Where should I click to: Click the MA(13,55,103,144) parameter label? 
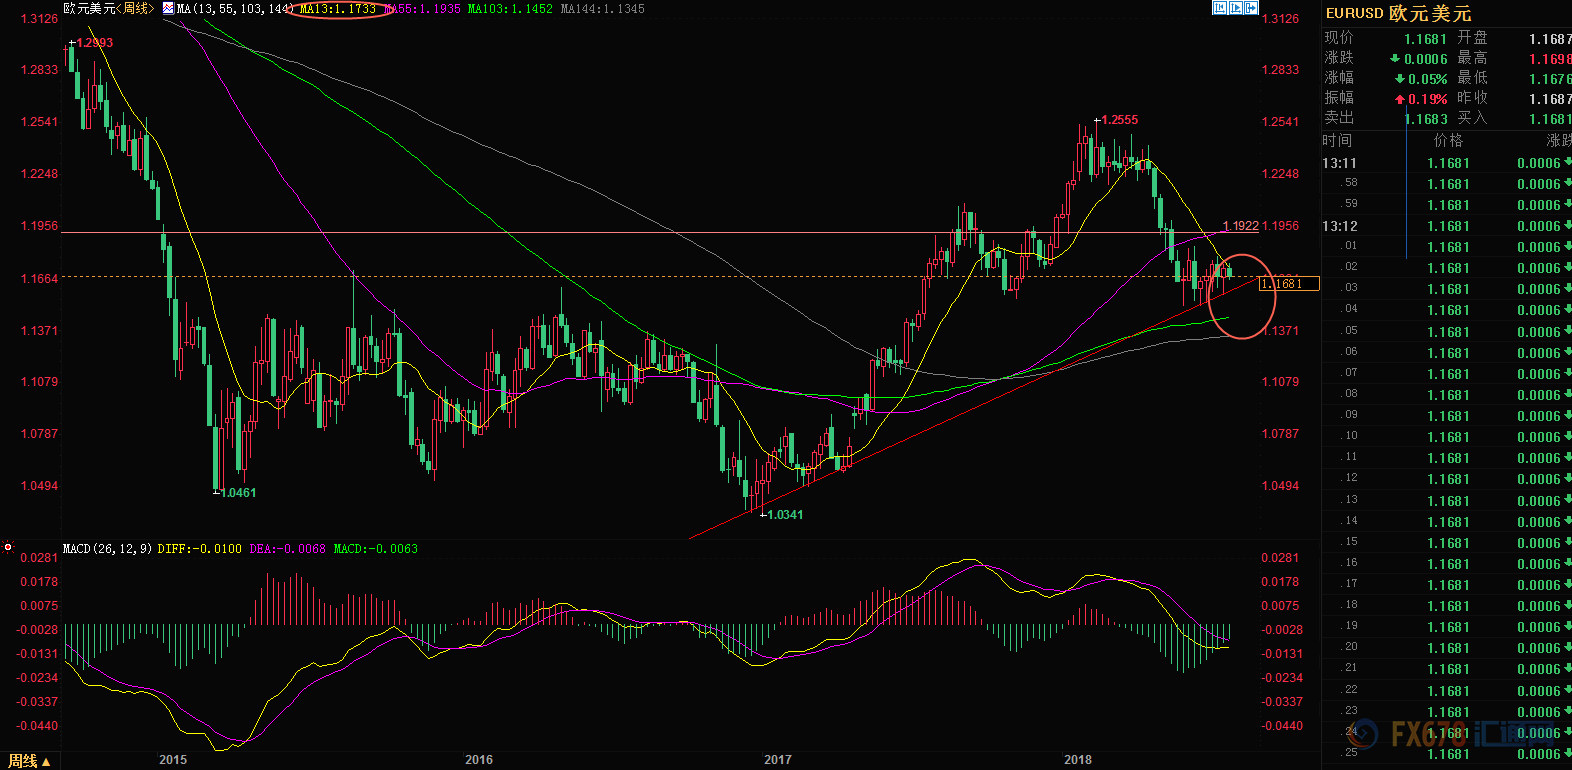[236, 8]
